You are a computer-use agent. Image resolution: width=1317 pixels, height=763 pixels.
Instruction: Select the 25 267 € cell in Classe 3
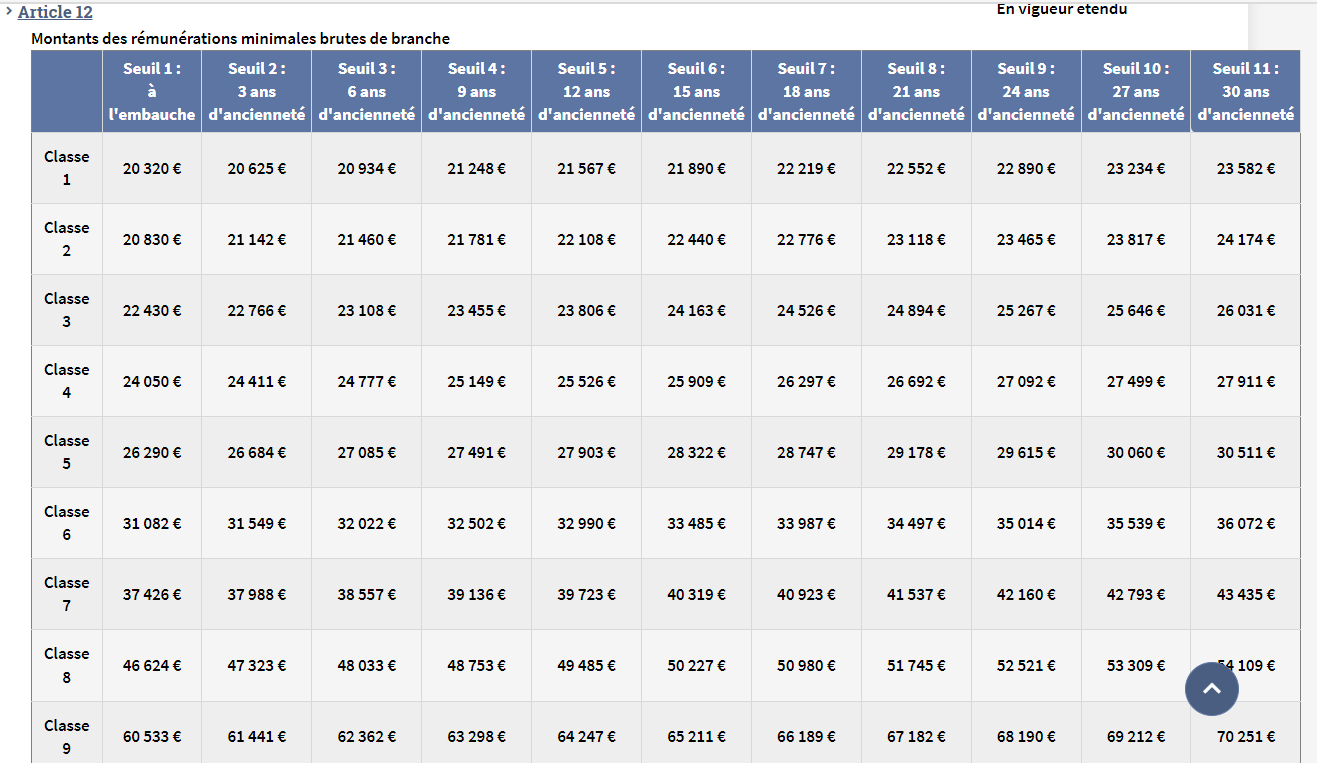click(1026, 311)
